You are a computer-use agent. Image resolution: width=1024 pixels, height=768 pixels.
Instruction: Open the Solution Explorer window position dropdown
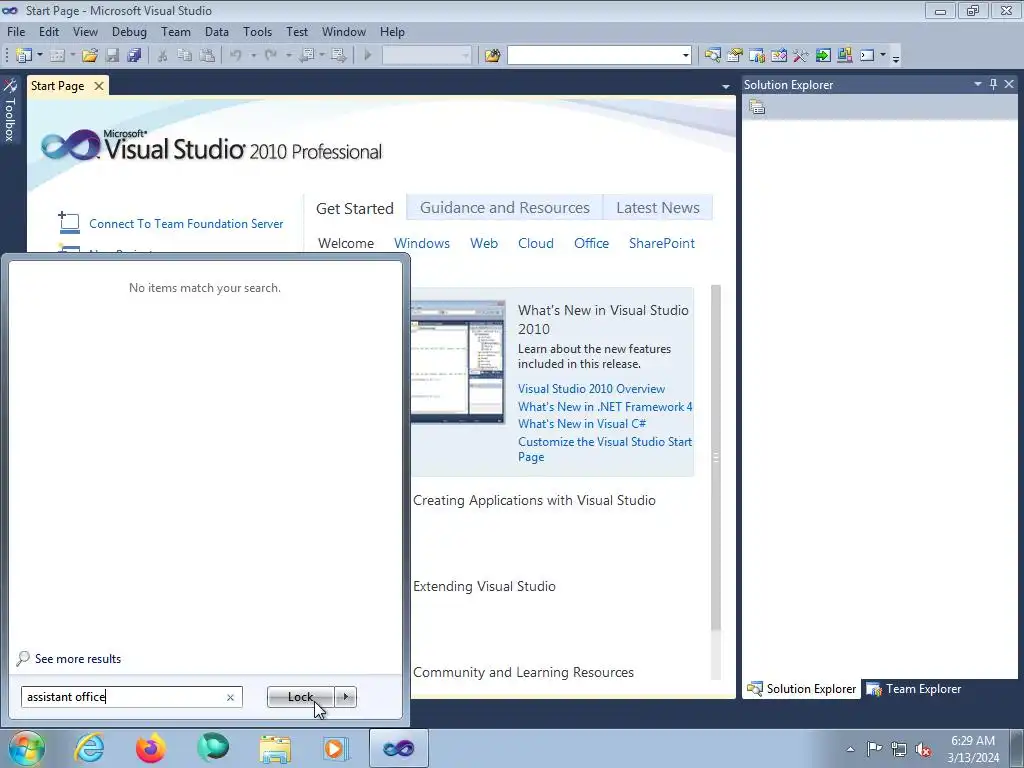click(978, 84)
